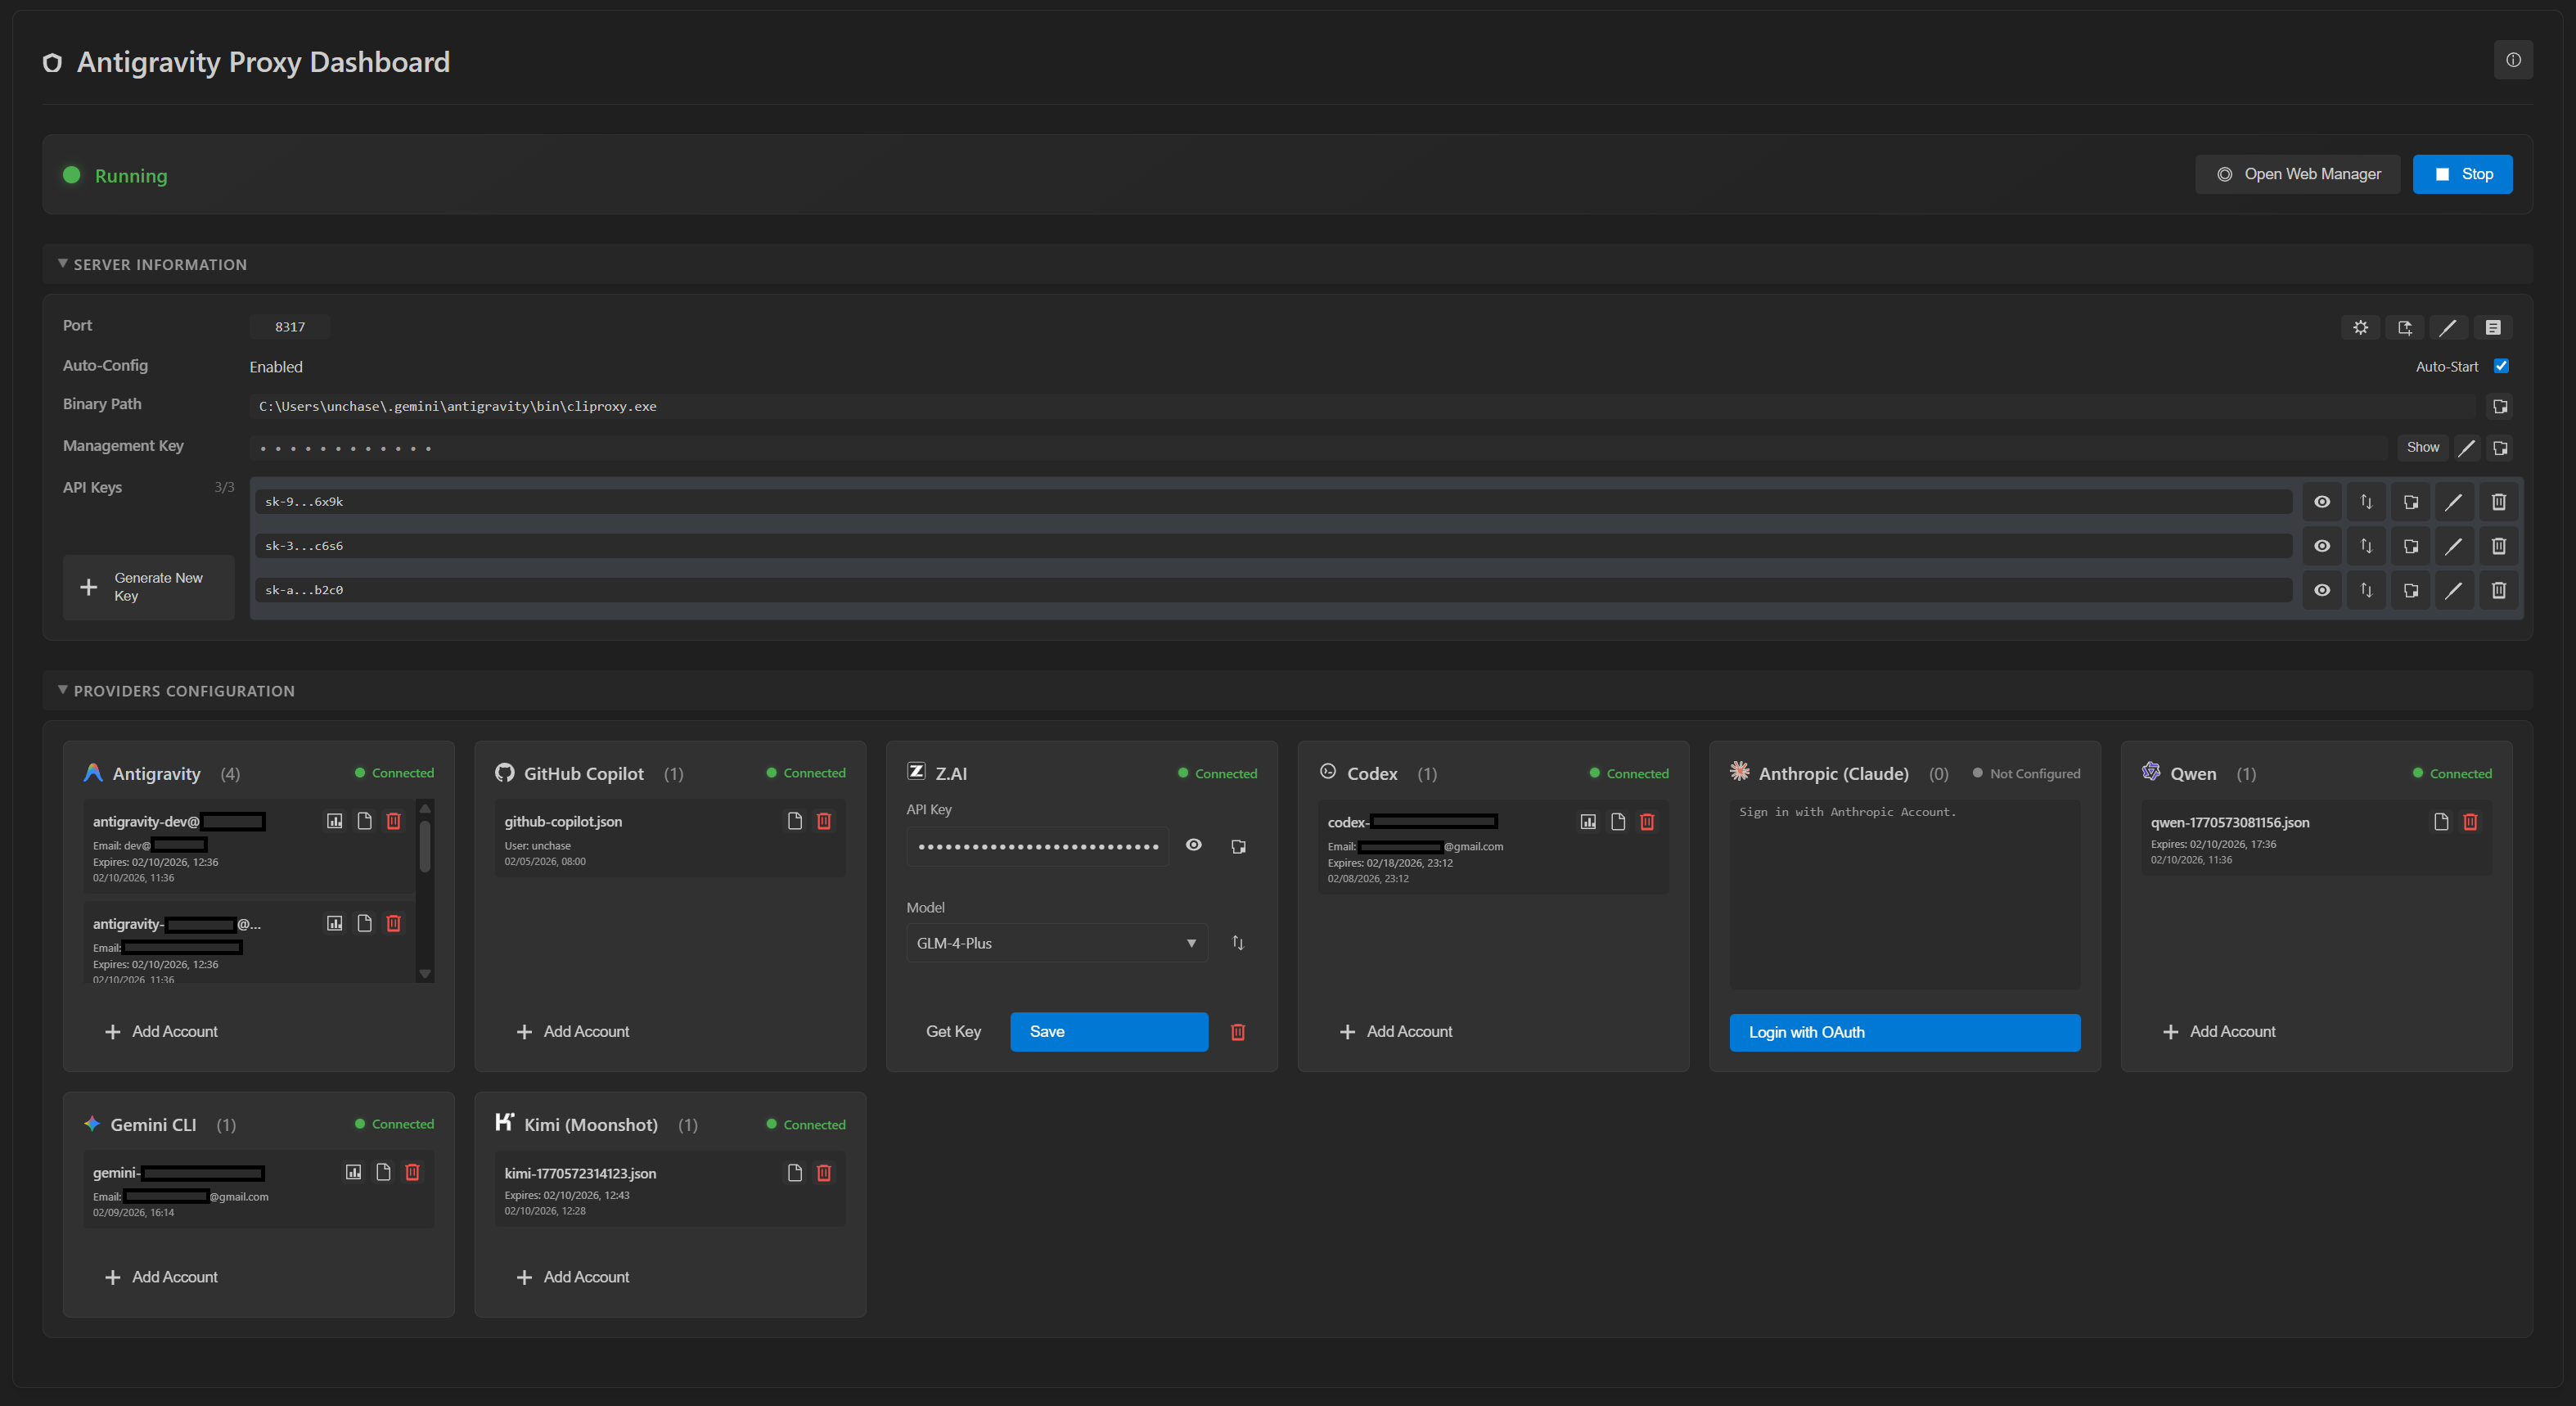
Task: Rotate the sk-9...6x9k API key with the swap icon
Action: point(2366,501)
